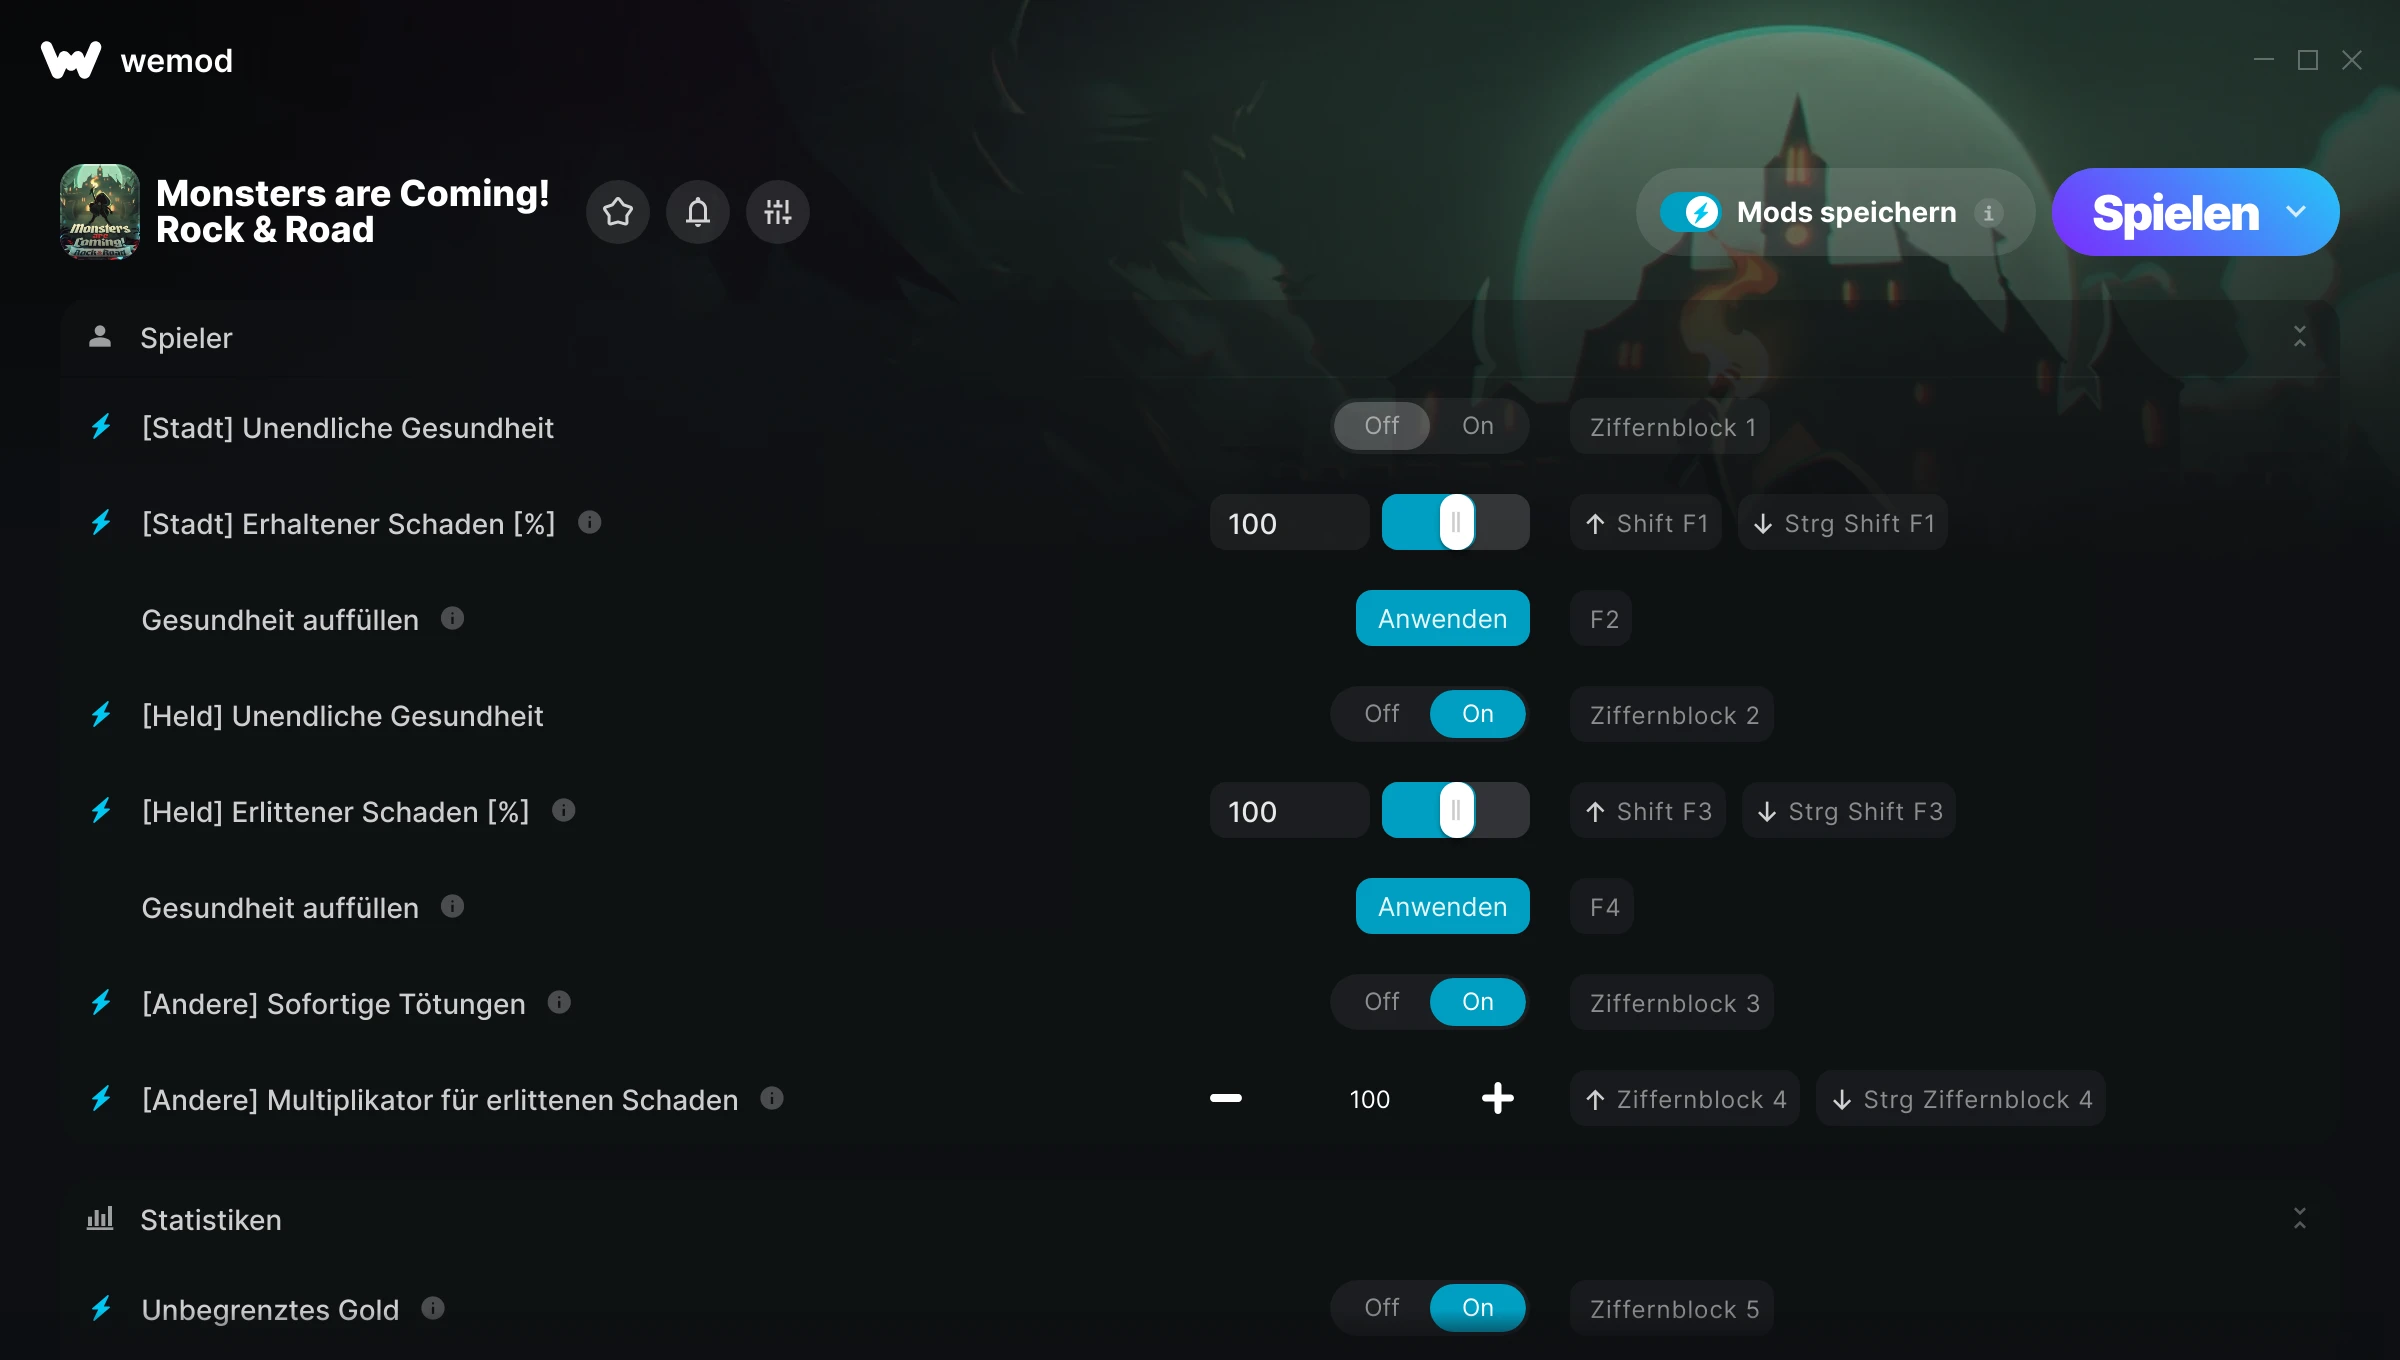Turn off [Held] Unendliche Gesundheit
Viewport: 2400px width, 1360px height.
coord(1382,714)
